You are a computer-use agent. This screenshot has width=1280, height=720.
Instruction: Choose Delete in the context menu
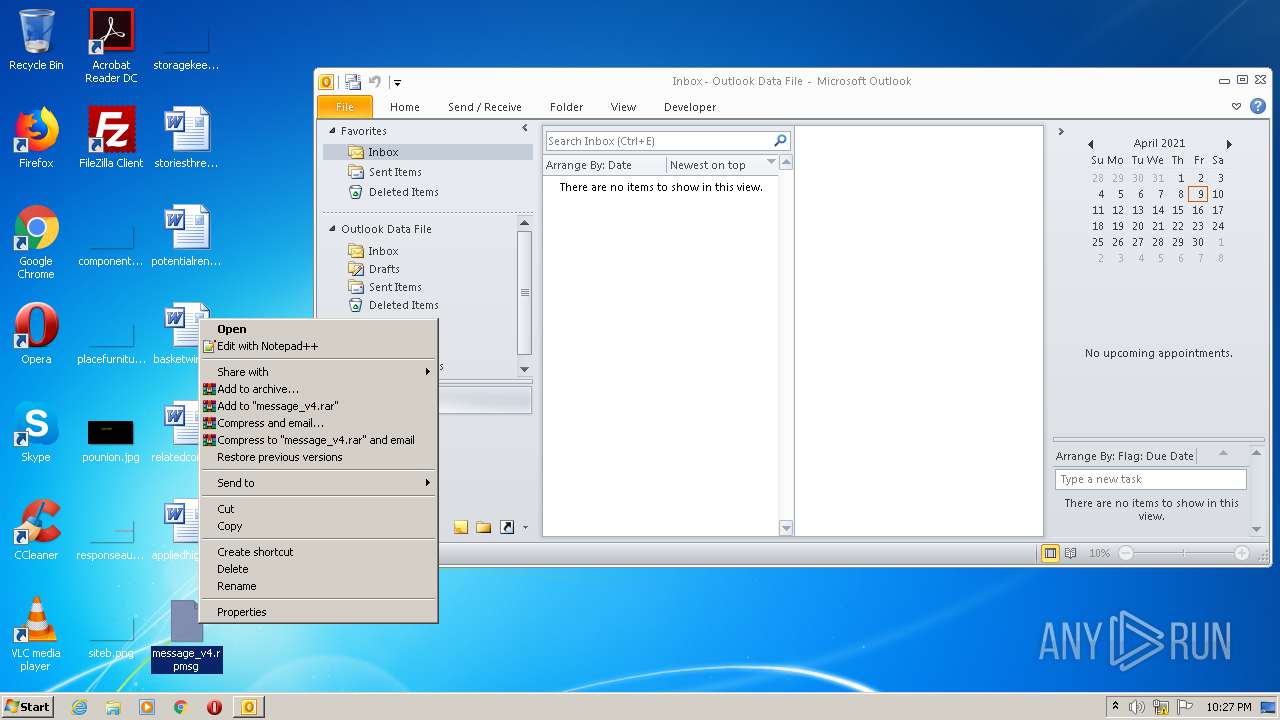319,569
